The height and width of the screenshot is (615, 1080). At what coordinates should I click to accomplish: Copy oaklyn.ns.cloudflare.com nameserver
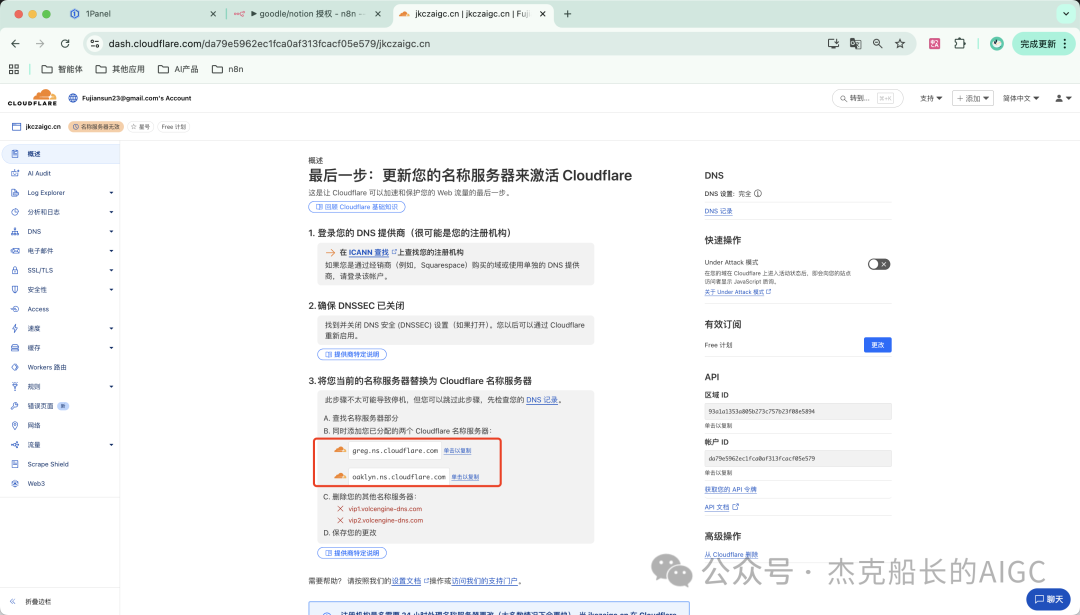point(465,477)
